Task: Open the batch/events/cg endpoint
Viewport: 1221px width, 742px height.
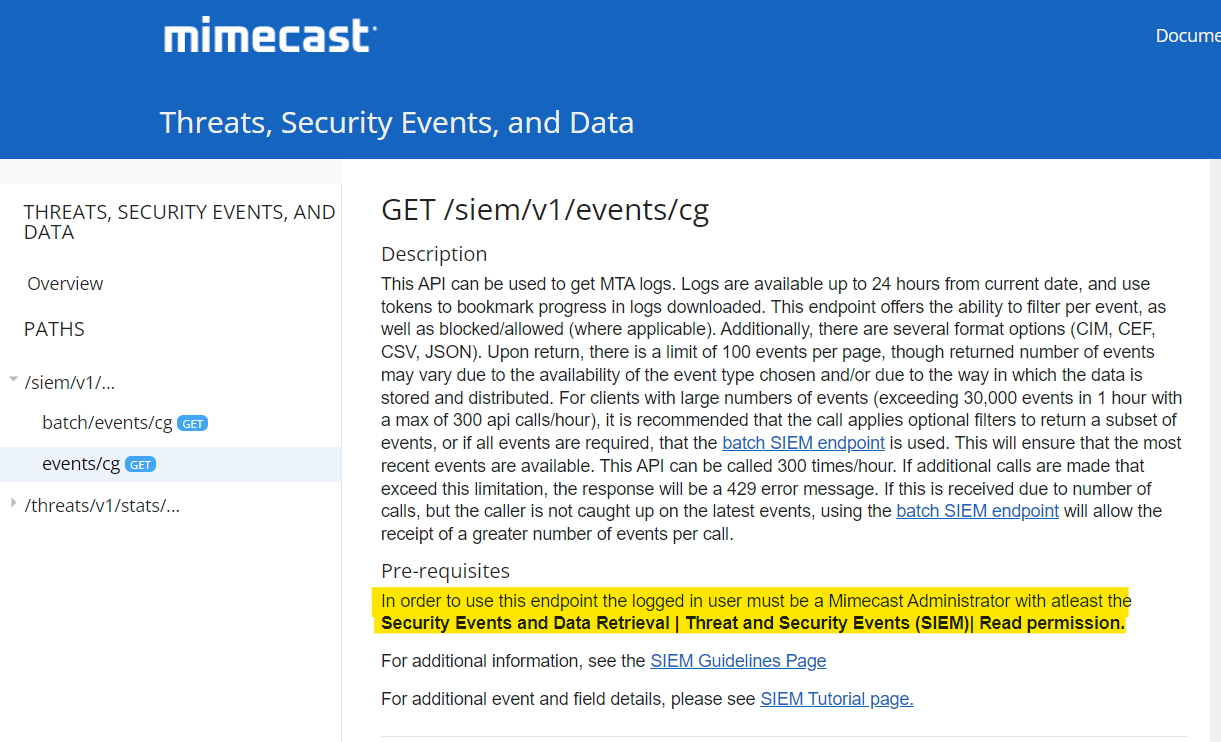Action: coord(107,423)
